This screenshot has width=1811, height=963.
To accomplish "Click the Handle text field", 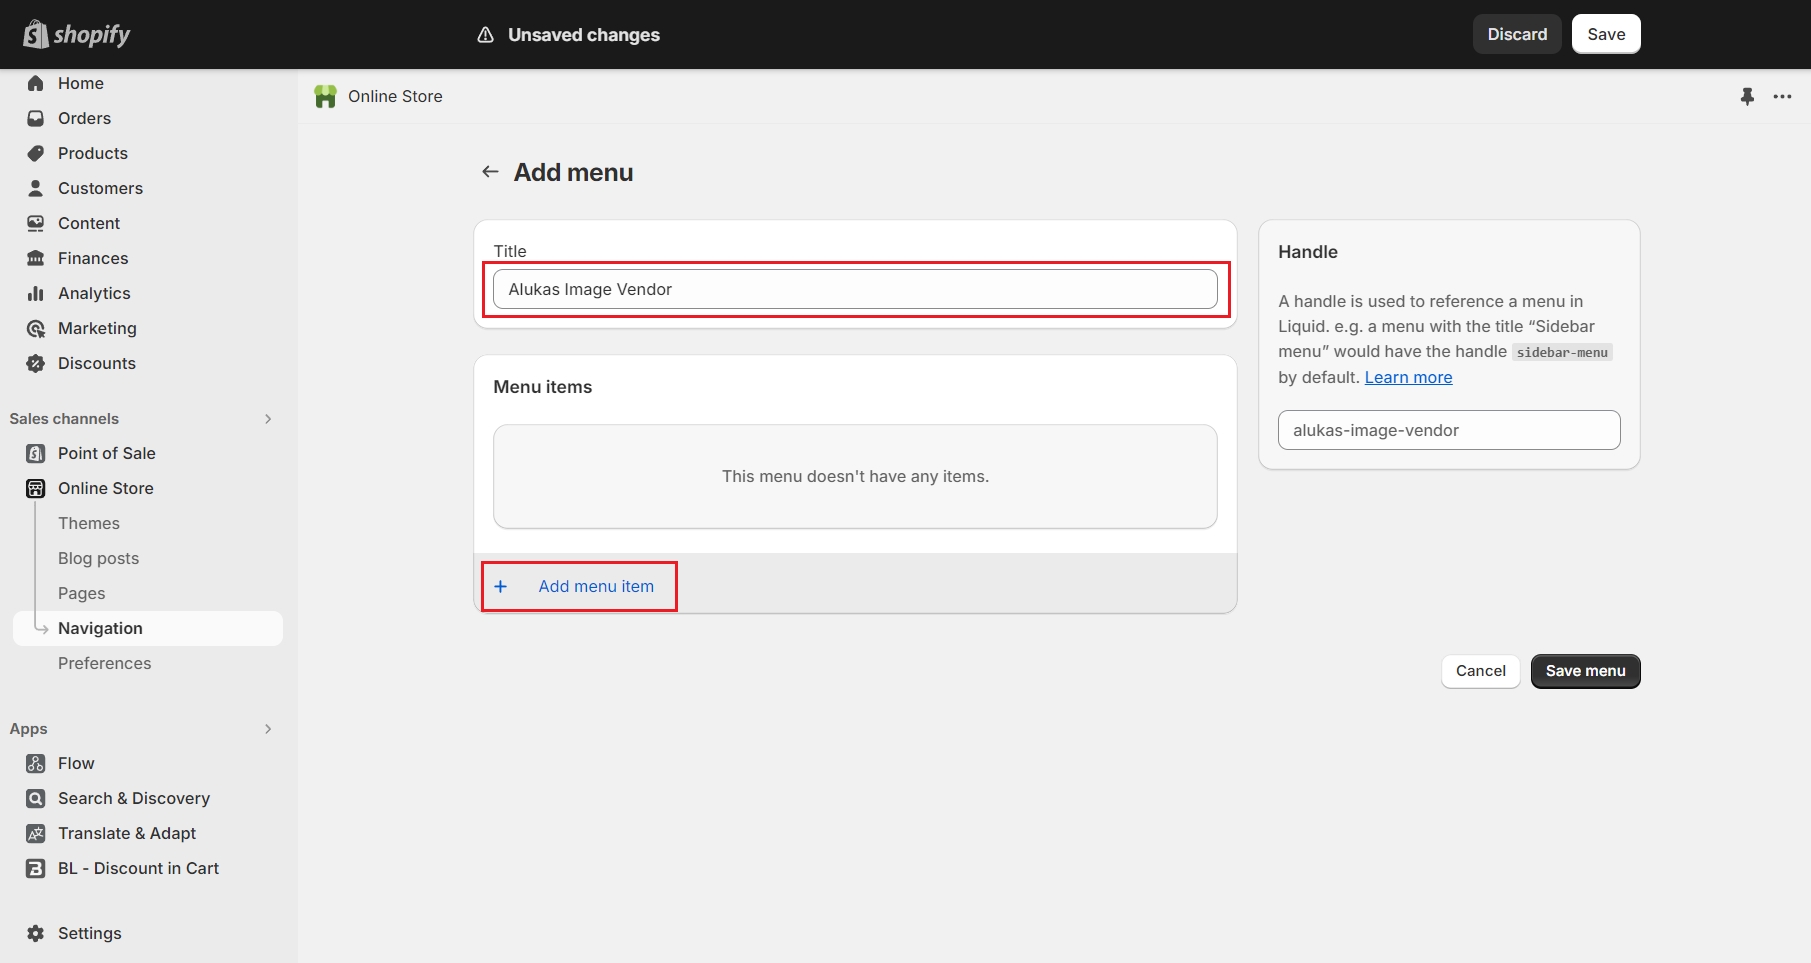I will [1448, 430].
